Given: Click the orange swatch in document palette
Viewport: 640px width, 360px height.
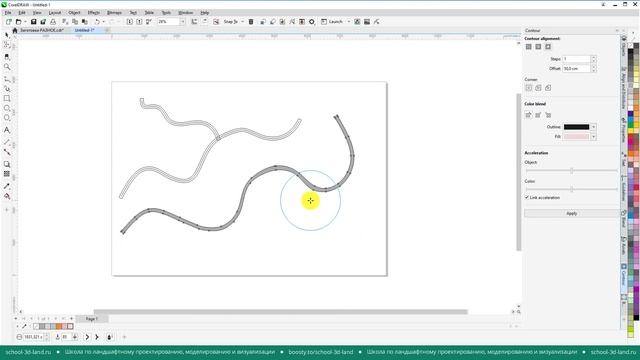Looking at the screenshot, I should [59, 326].
